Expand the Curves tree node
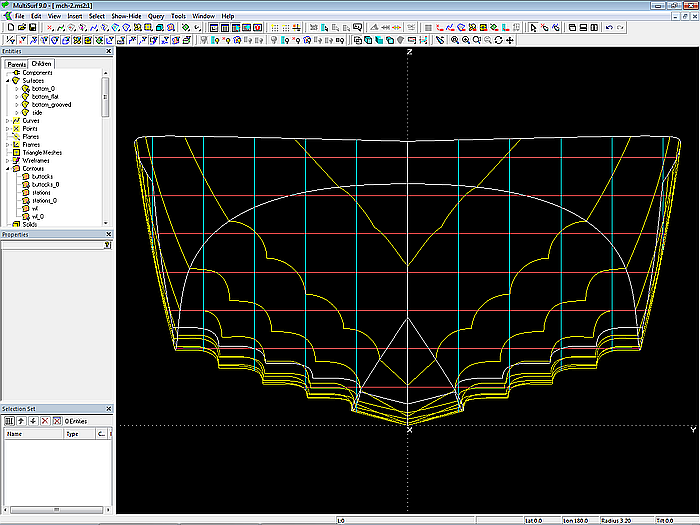This screenshot has width=700, height=525. pos(8,121)
